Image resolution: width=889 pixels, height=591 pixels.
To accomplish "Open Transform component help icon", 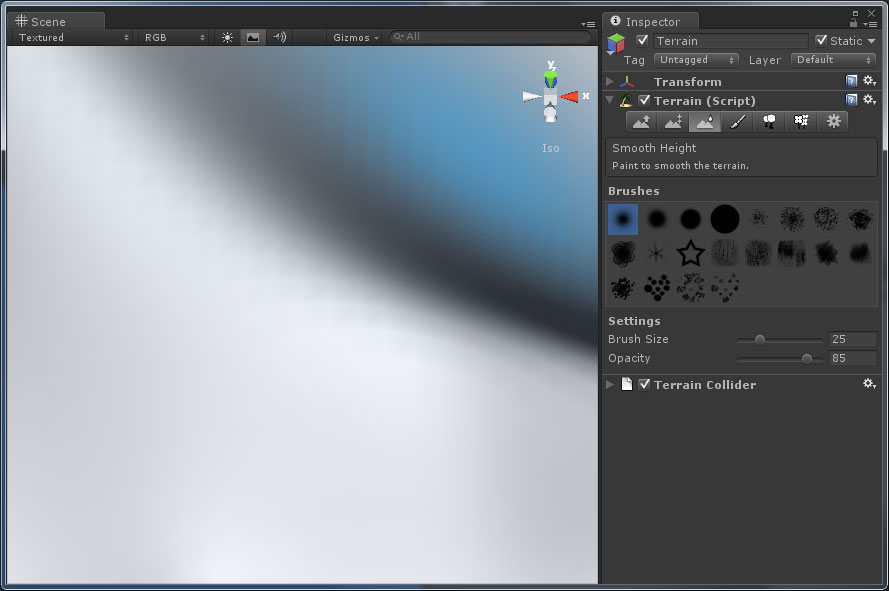I will [x=851, y=81].
